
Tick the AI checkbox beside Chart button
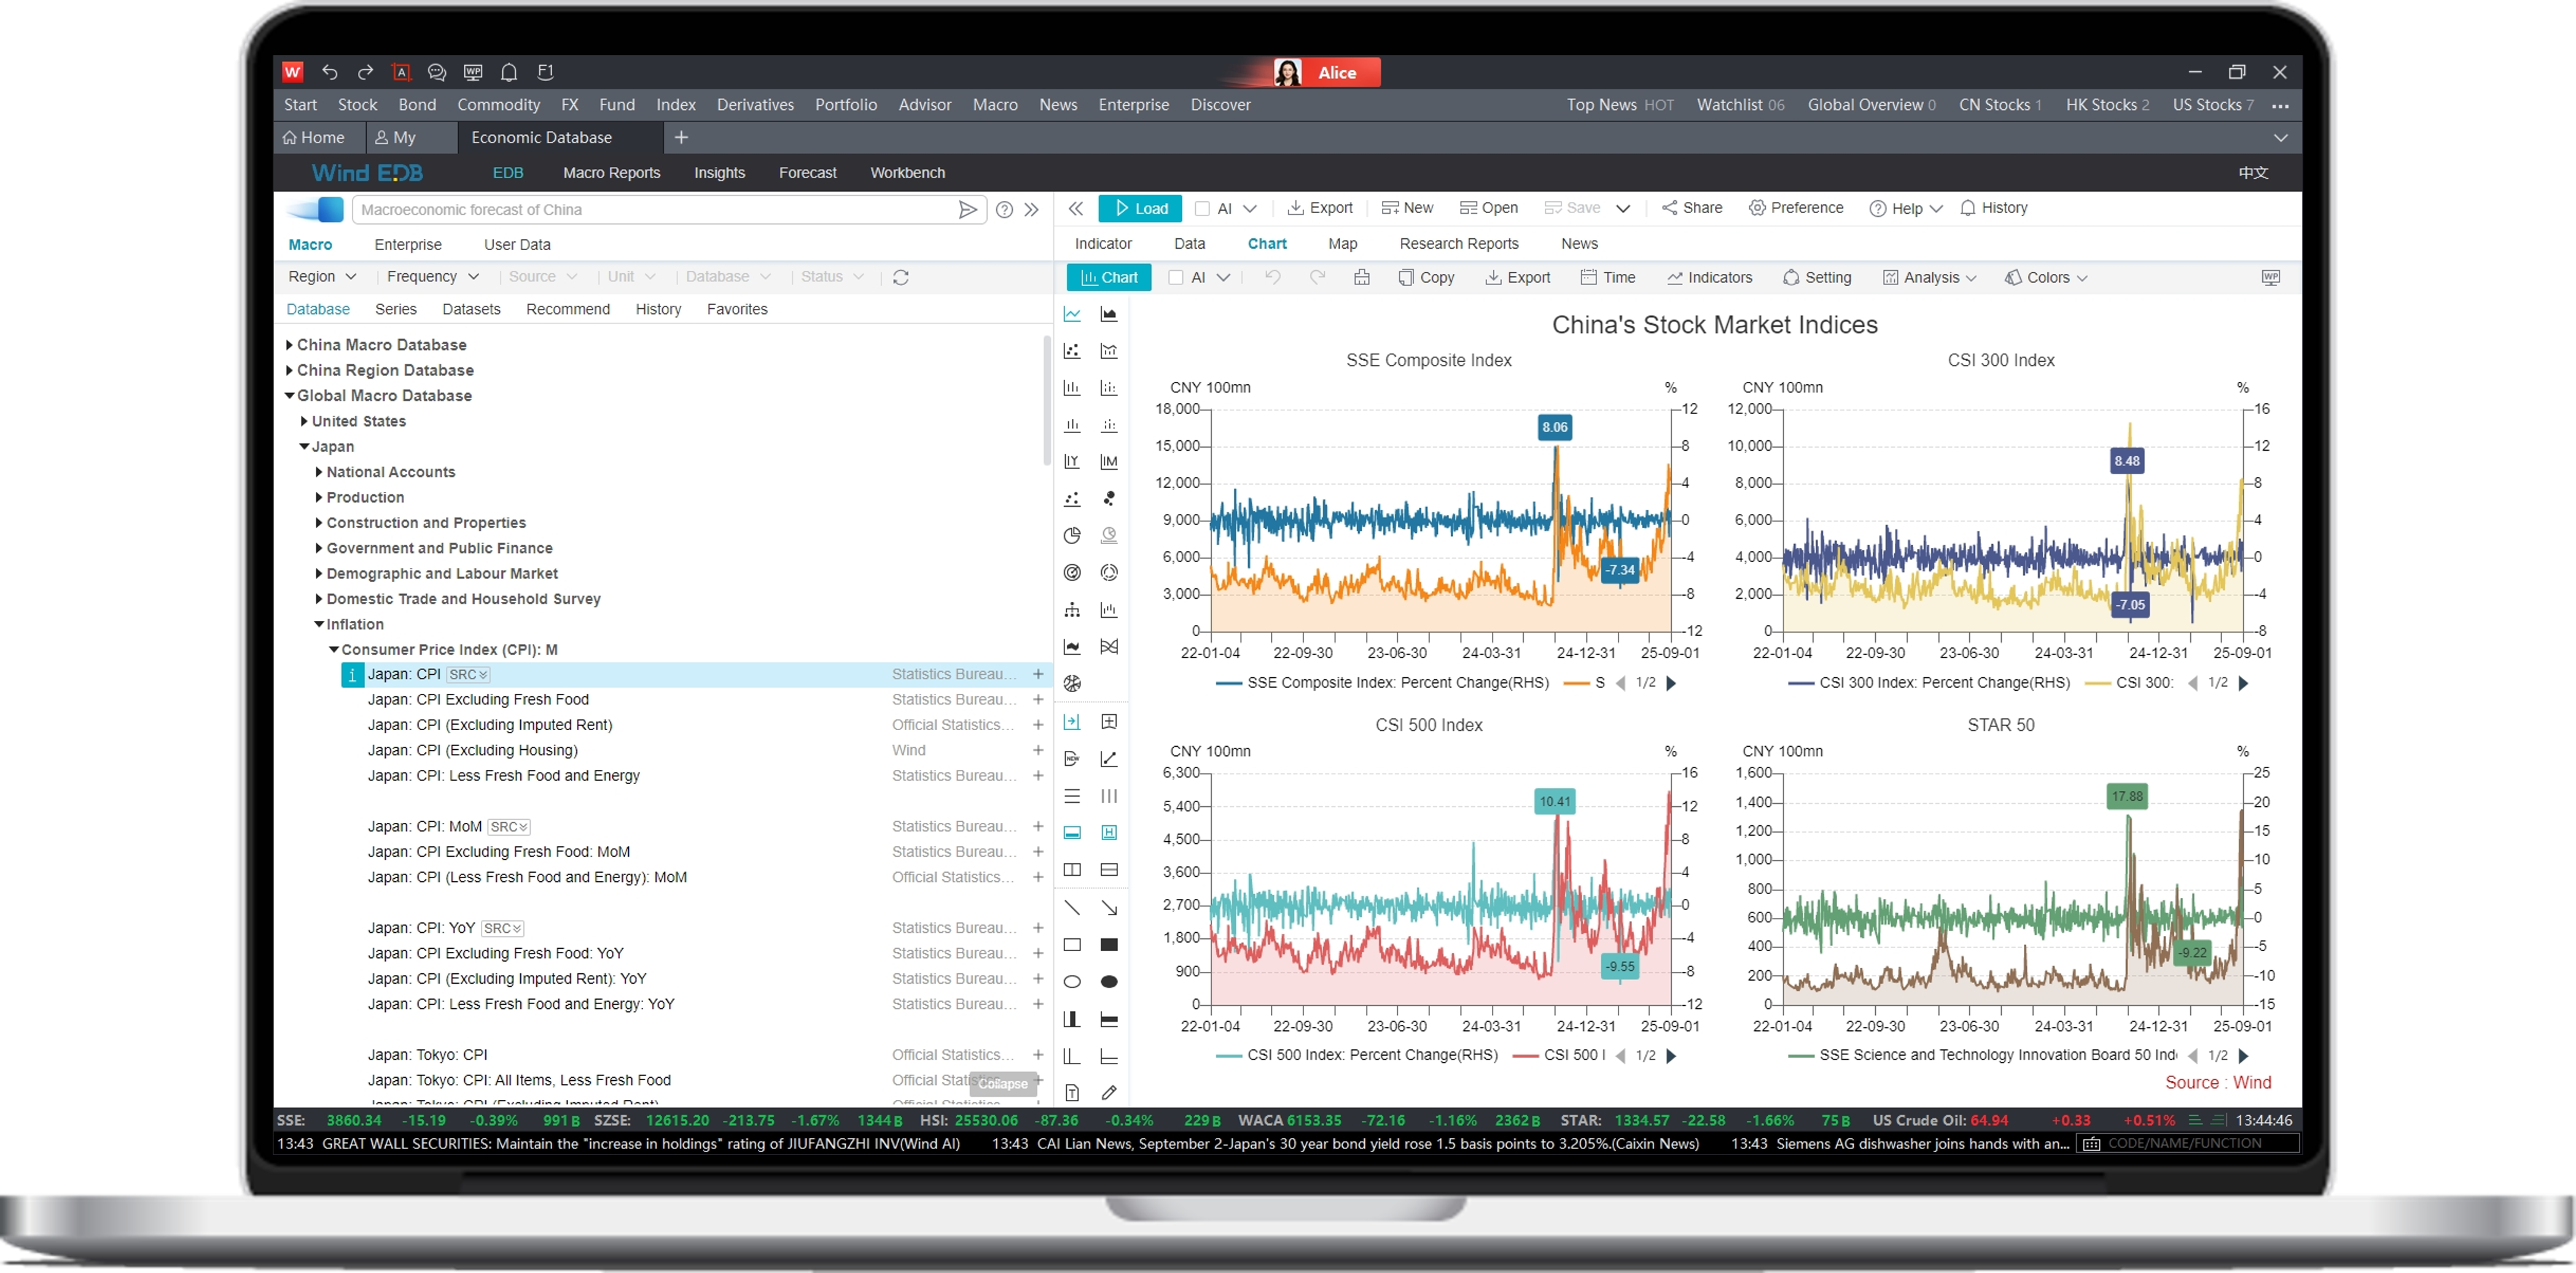(x=1176, y=278)
